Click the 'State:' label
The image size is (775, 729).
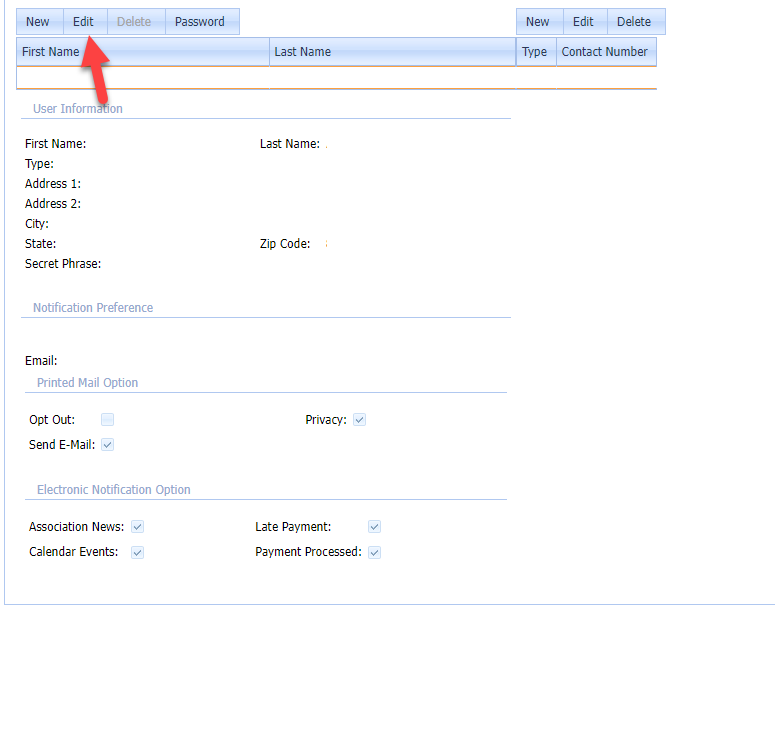click(x=41, y=244)
